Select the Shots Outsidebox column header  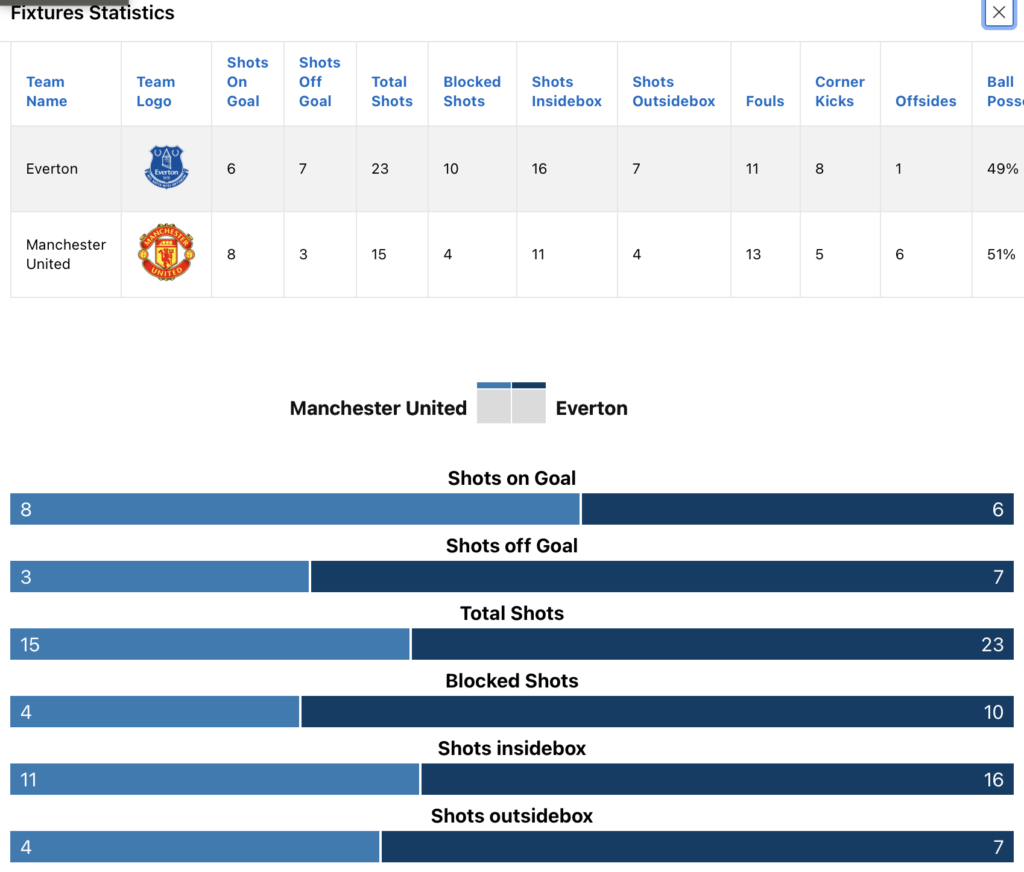click(x=673, y=91)
